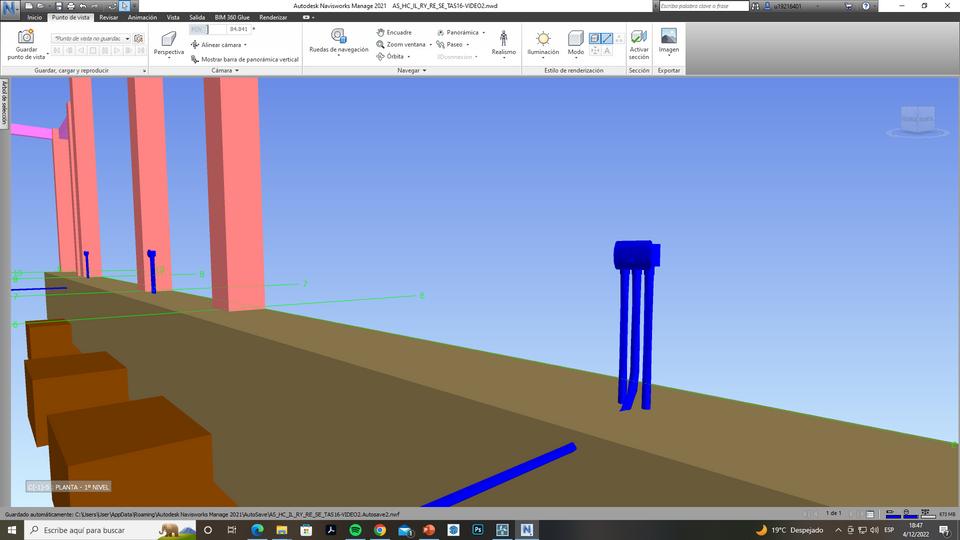The image size is (960, 540).
Task: Open Órbita dropdown arrow
Action: 409,56
